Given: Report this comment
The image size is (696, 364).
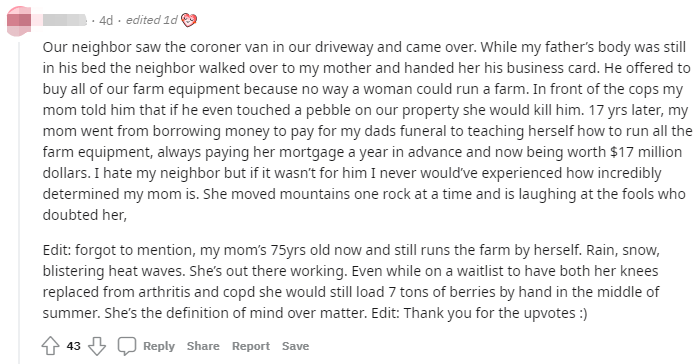Looking at the screenshot, I should point(251,346).
